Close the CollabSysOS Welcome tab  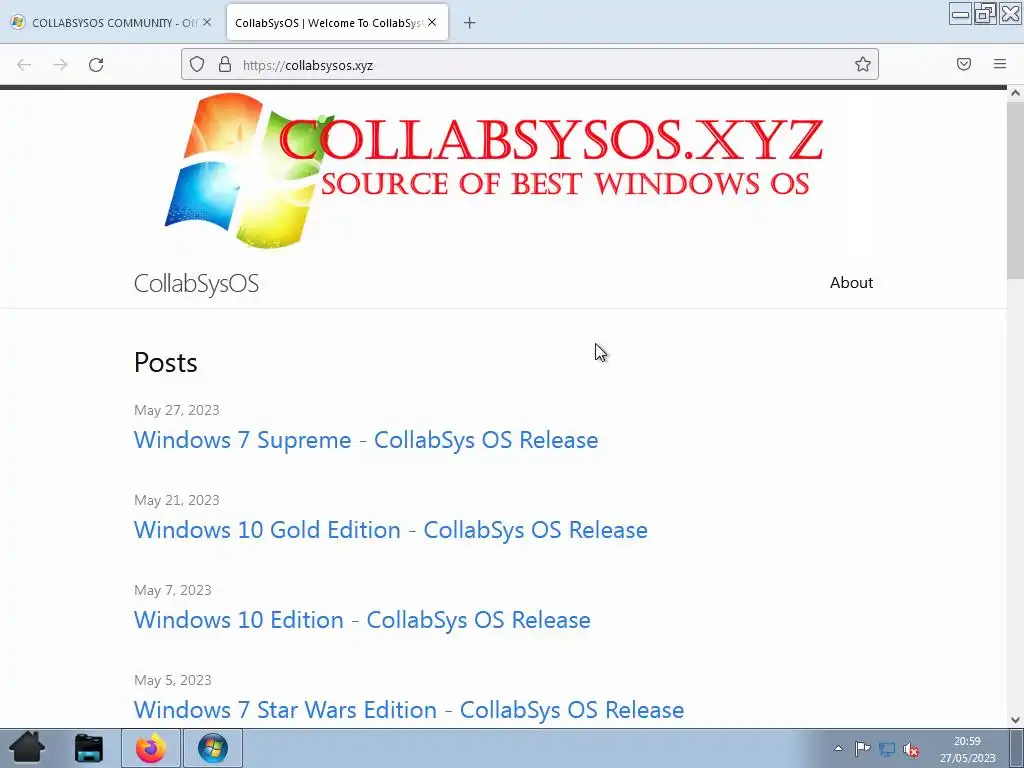click(x=432, y=22)
